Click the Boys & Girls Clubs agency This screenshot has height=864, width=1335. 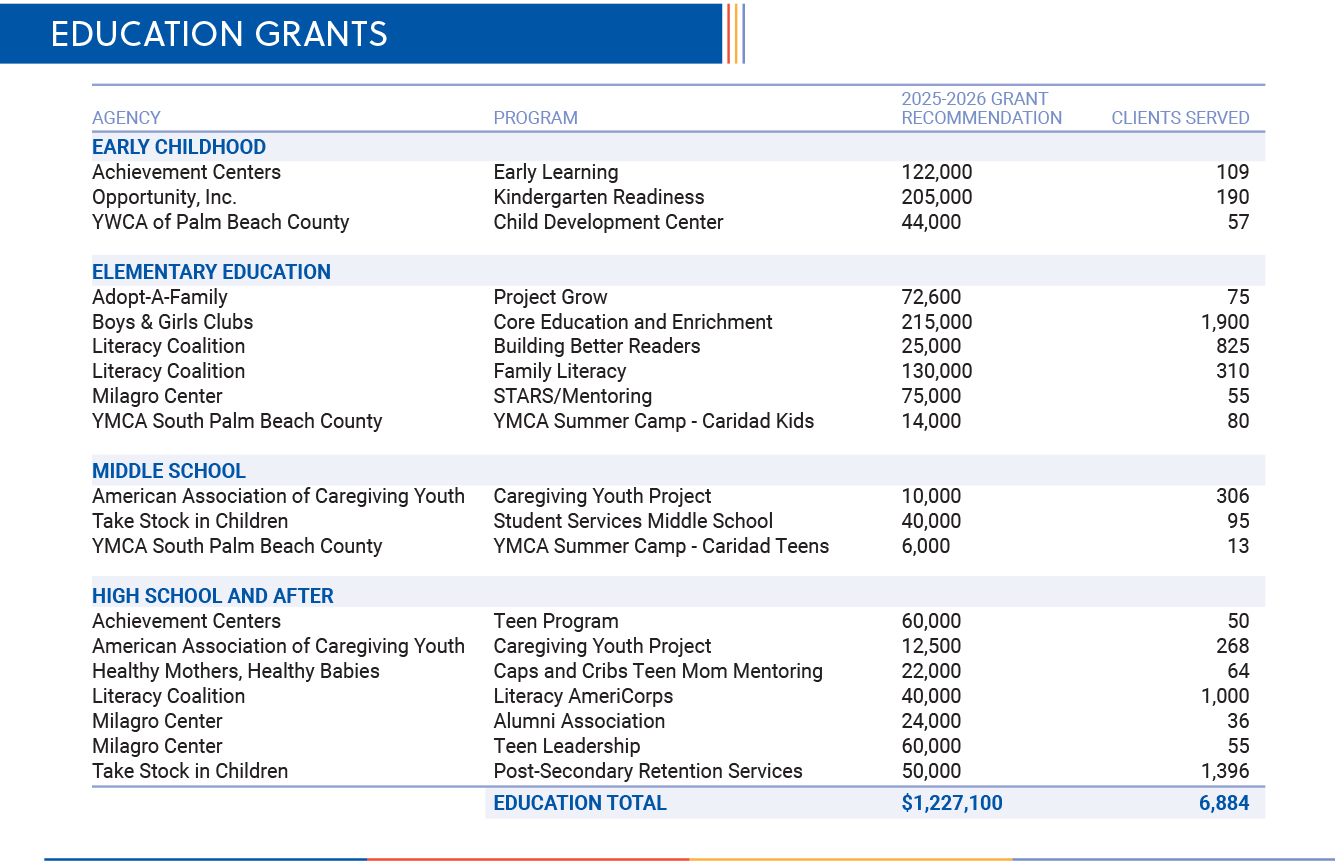172,322
